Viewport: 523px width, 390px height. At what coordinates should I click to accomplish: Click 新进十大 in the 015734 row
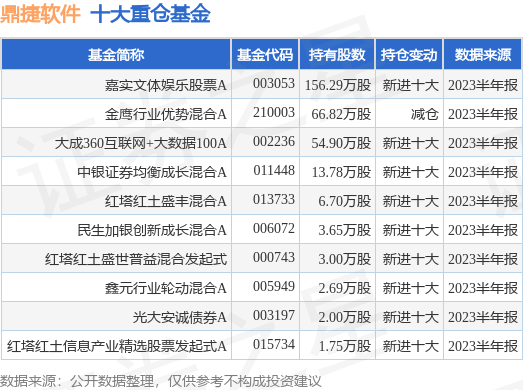tap(411, 346)
